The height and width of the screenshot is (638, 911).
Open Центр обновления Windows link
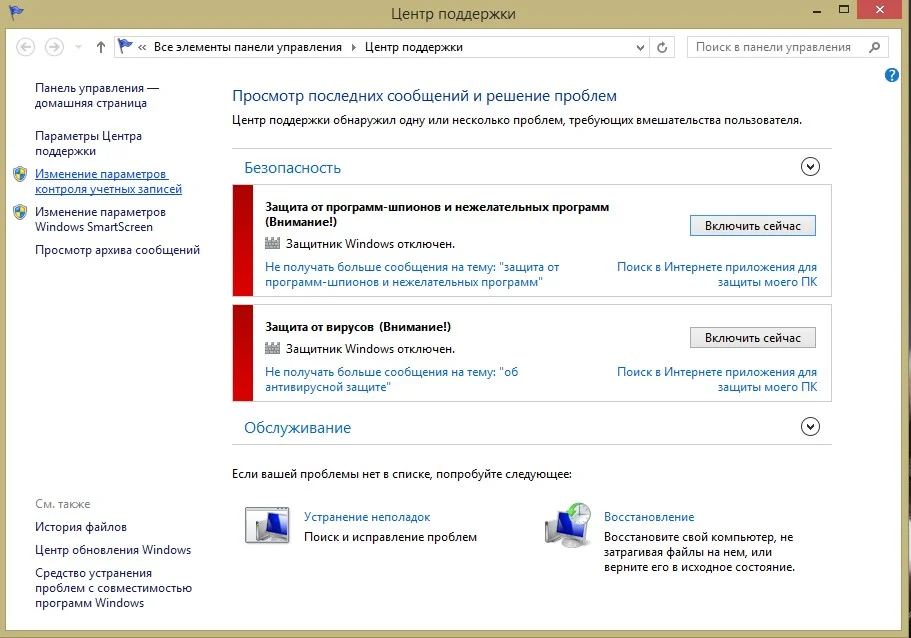[113, 550]
